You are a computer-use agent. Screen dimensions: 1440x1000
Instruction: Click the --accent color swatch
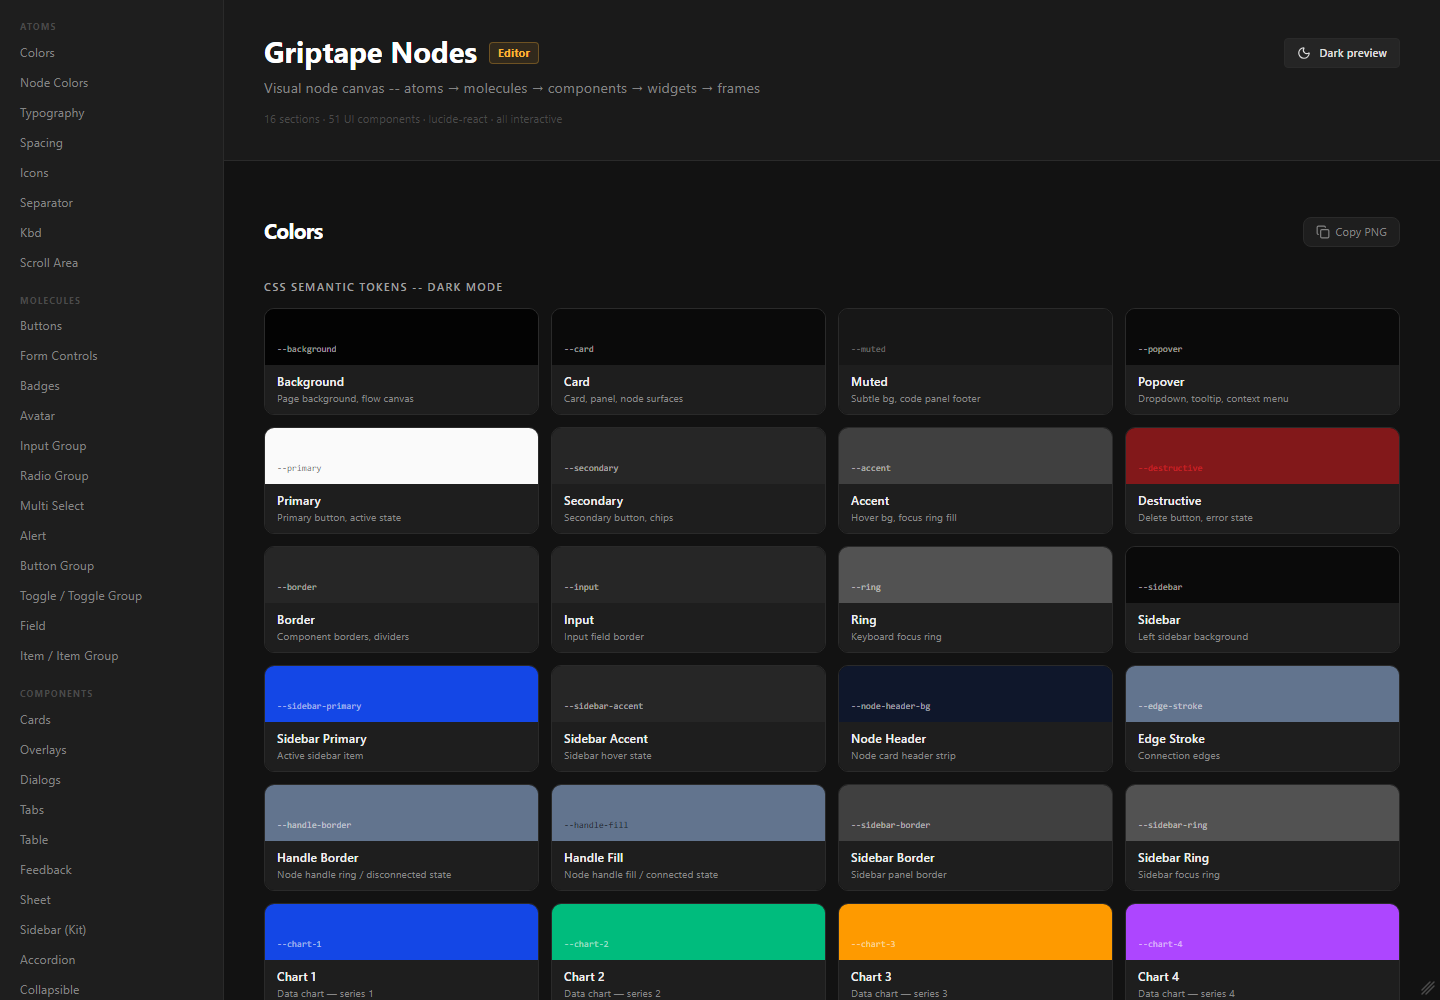pyautogui.click(x=975, y=456)
